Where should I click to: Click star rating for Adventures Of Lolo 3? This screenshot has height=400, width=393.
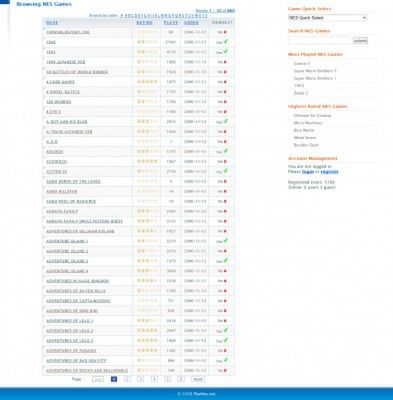point(147,341)
